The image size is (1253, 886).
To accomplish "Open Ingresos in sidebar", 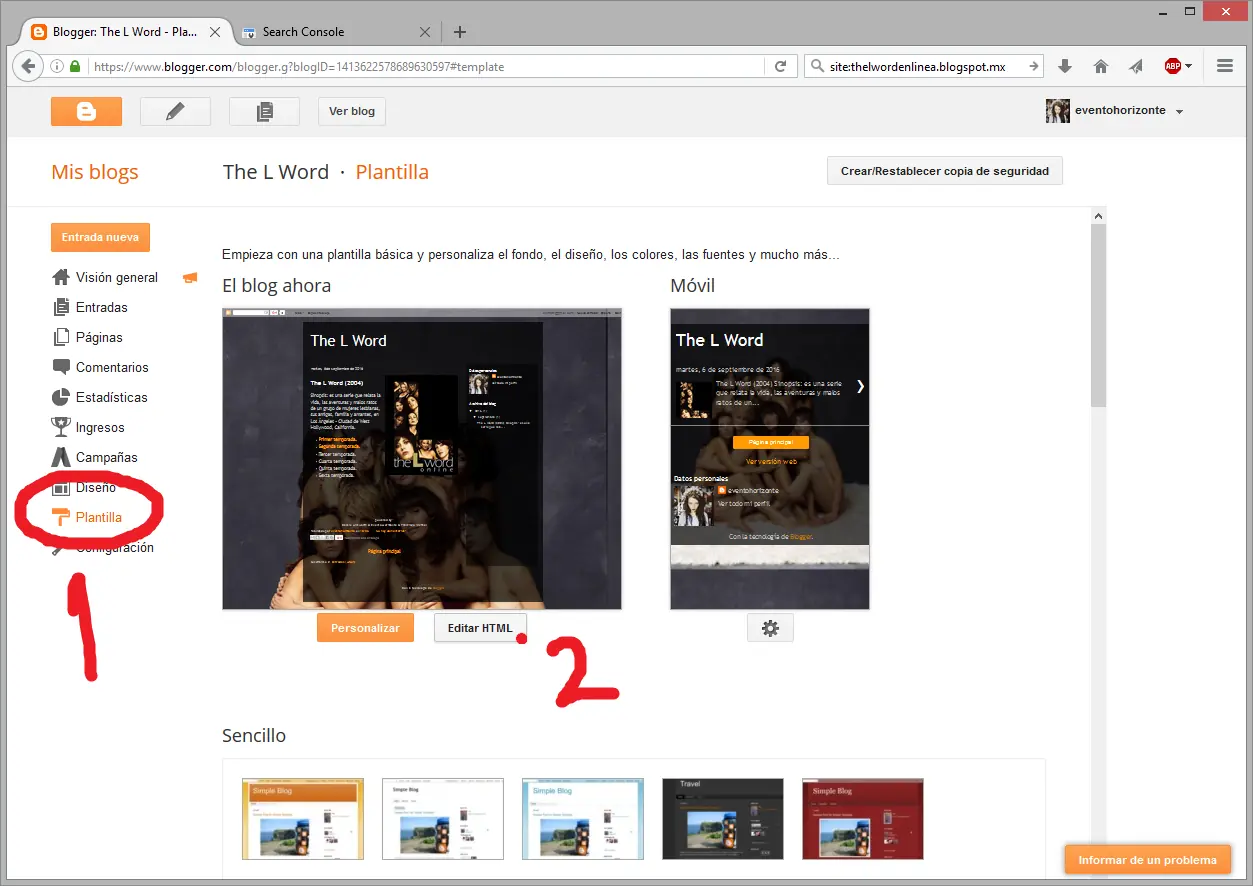I will tap(100, 427).
